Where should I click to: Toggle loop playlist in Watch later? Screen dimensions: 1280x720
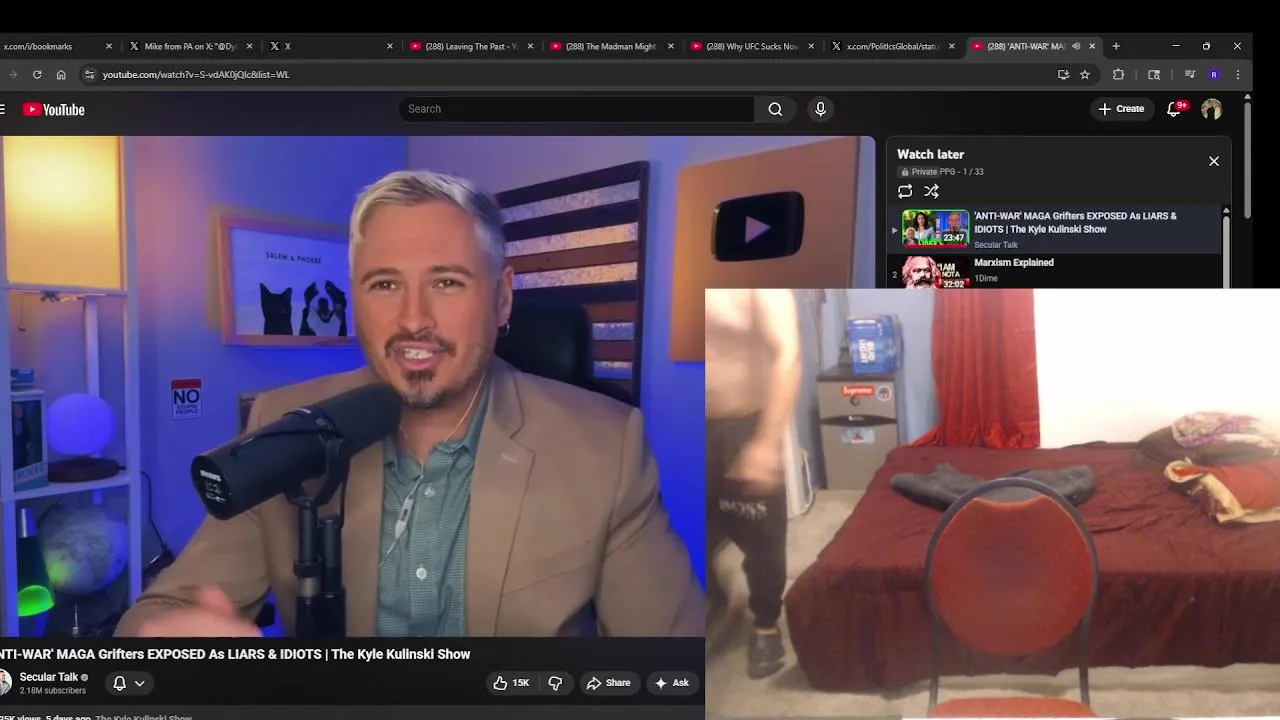(x=905, y=191)
